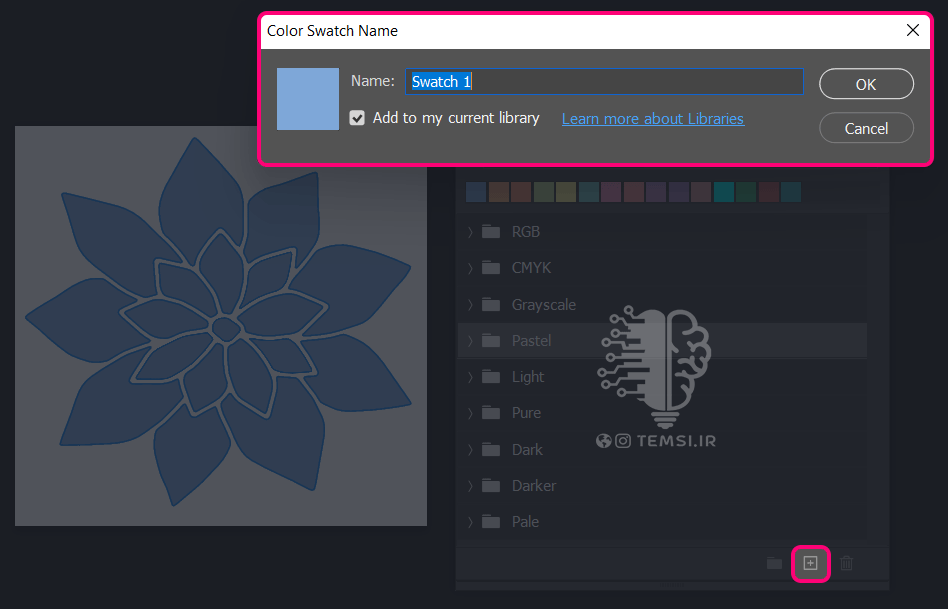Viewport: 948px width, 609px height.
Task: Click the flower artwork on the canvas
Action: (x=218, y=322)
